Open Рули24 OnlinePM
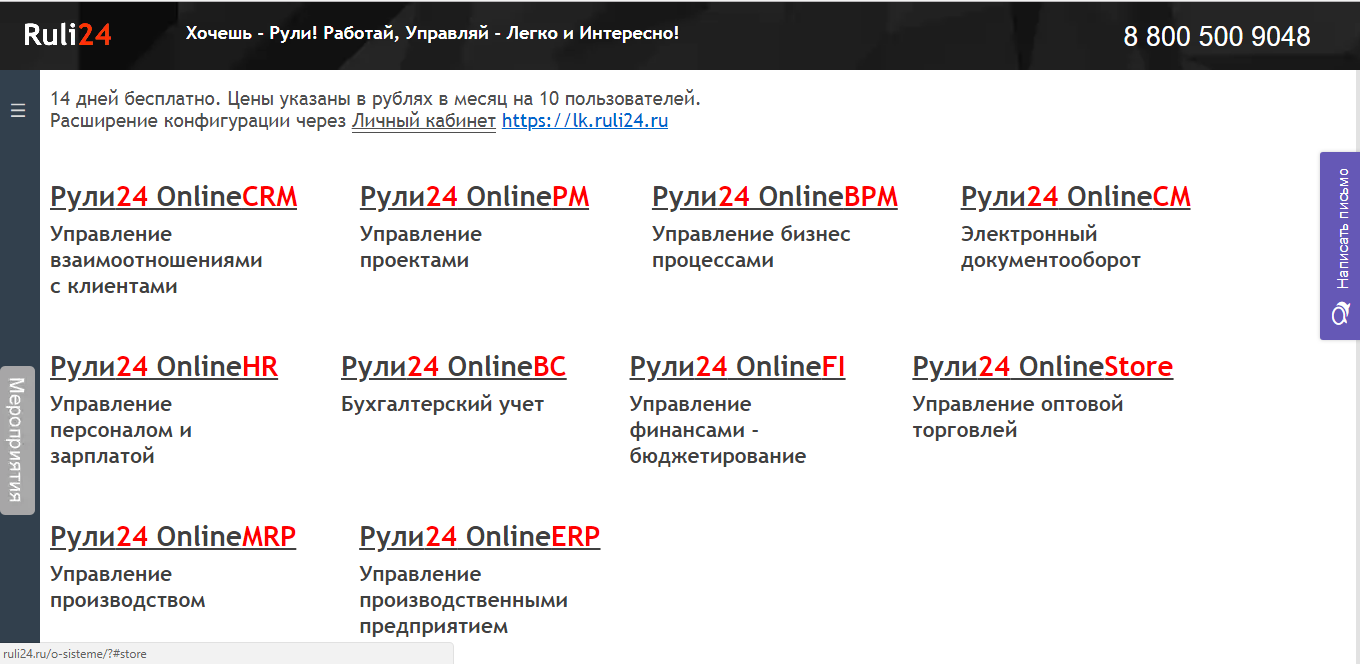Viewport: 1360px width, 664px height. (474, 196)
